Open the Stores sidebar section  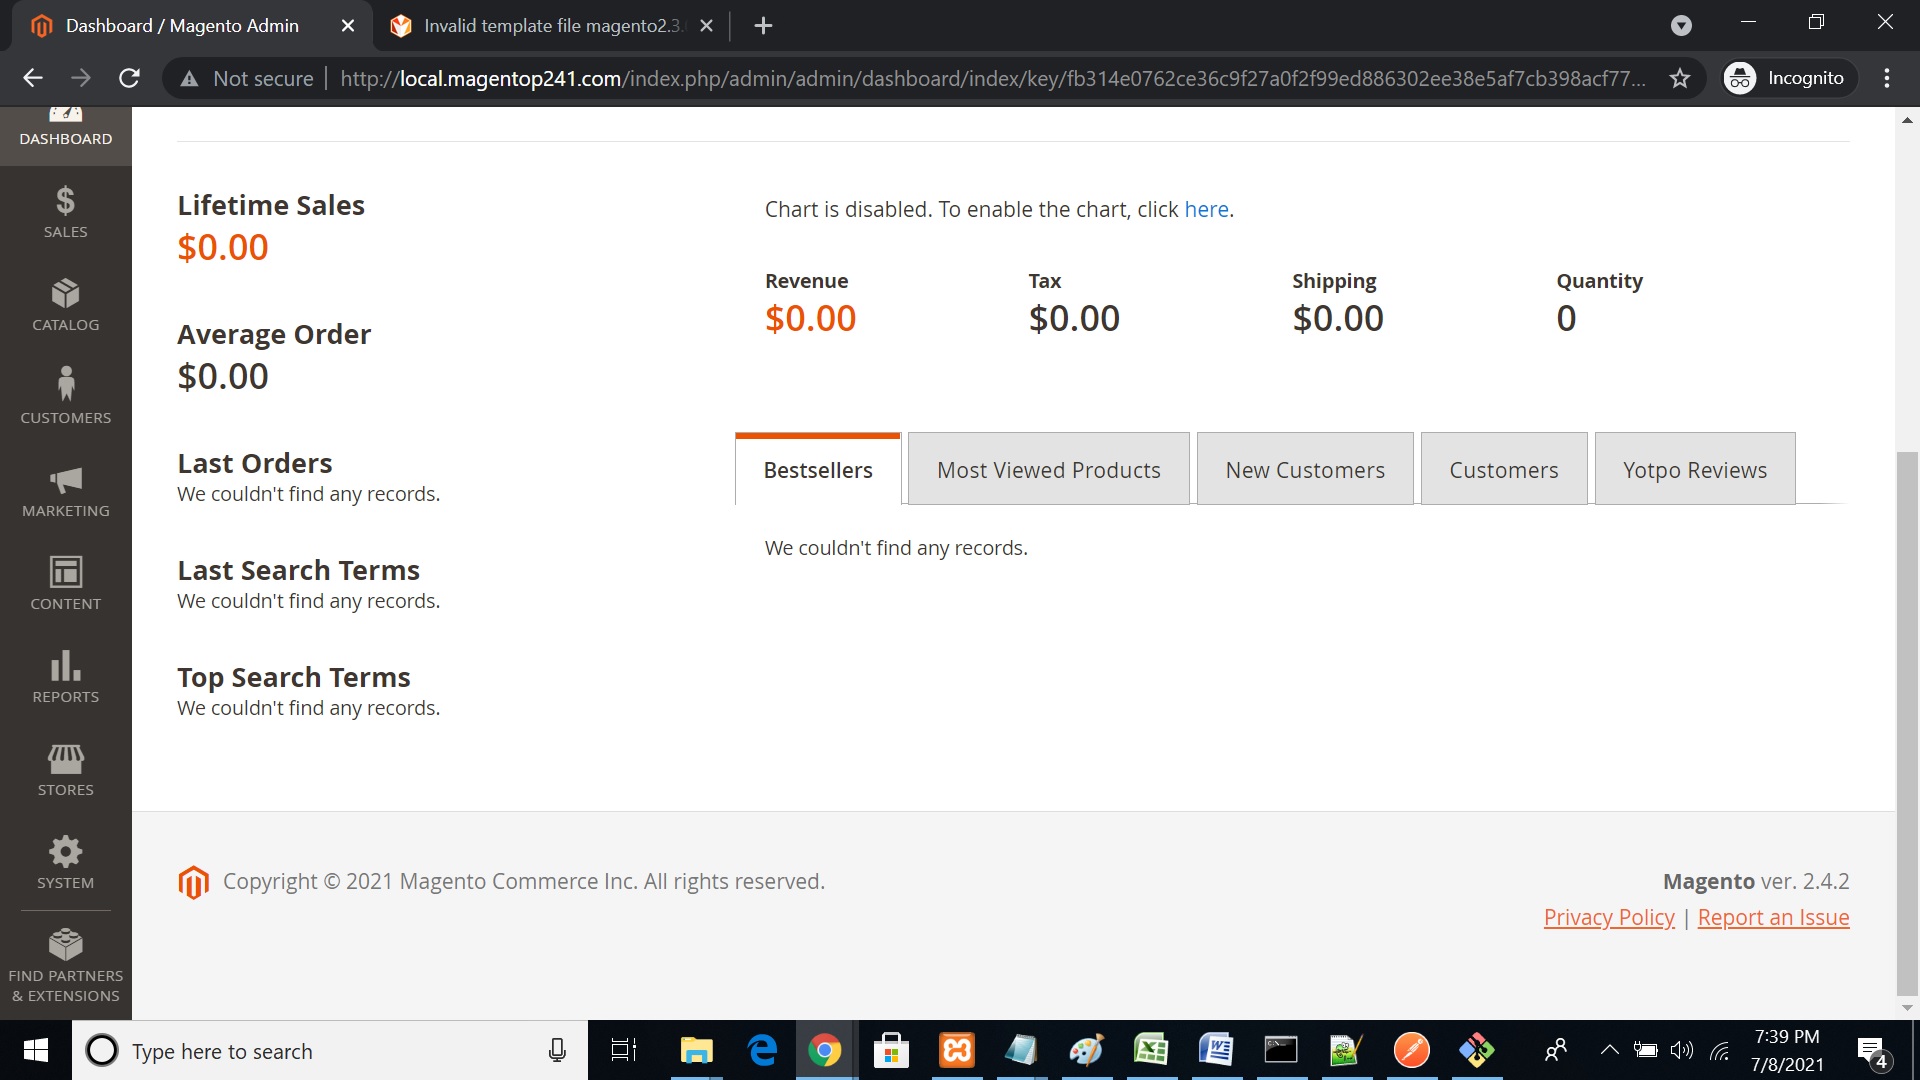tap(65, 768)
